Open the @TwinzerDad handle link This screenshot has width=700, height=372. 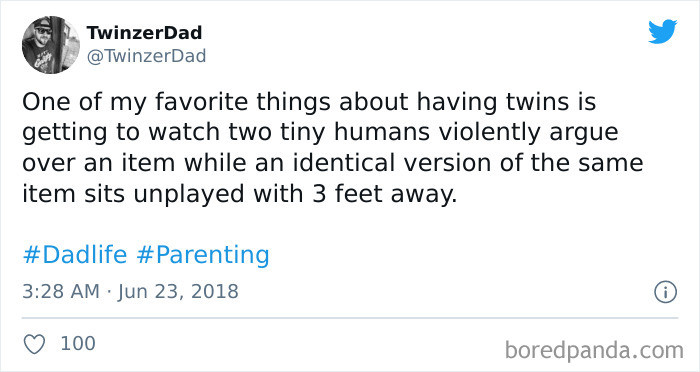tap(146, 56)
